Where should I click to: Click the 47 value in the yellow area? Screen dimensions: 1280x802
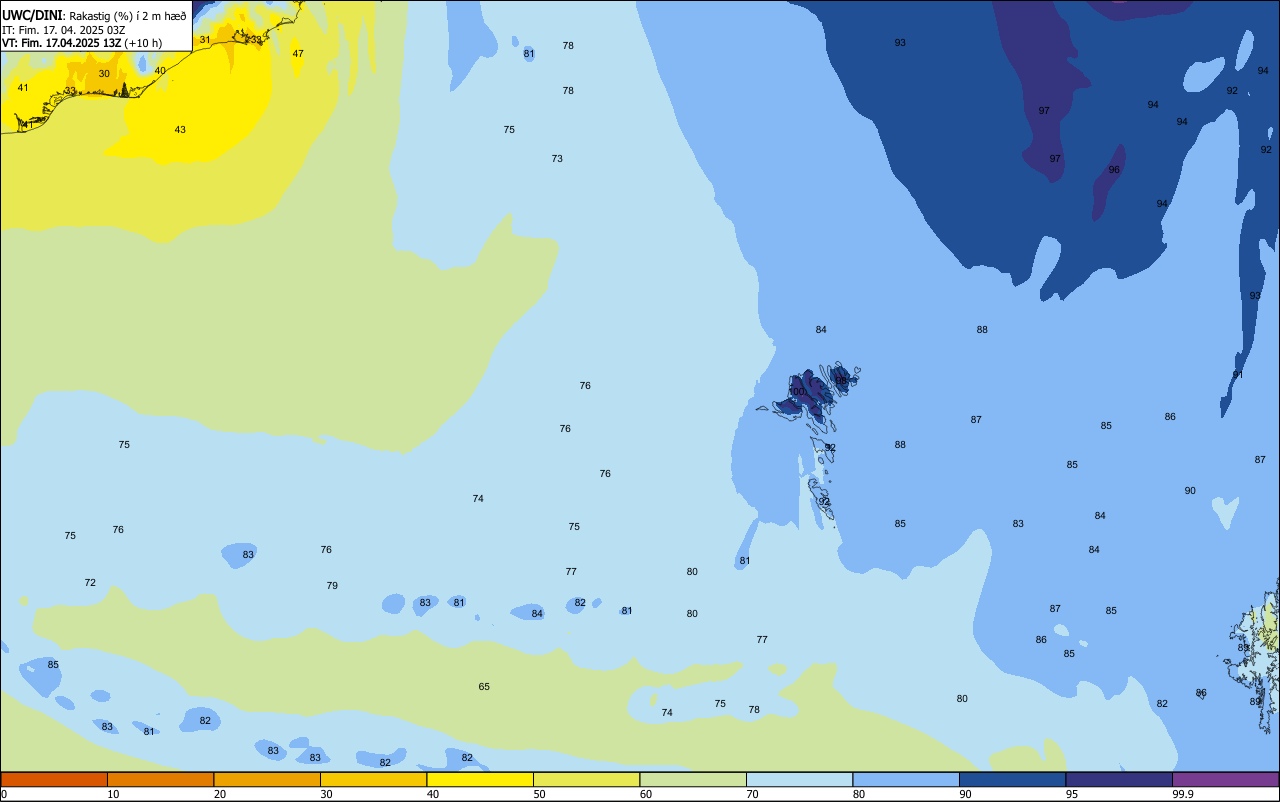click(x=298, y=54)
